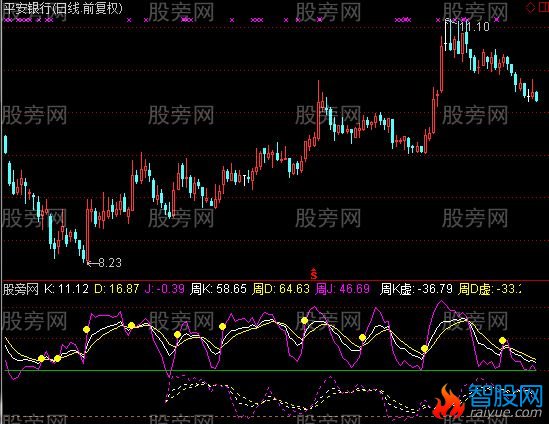
Task: Click the D: 16.87 indicator value
Action: [x=117, y=289]
